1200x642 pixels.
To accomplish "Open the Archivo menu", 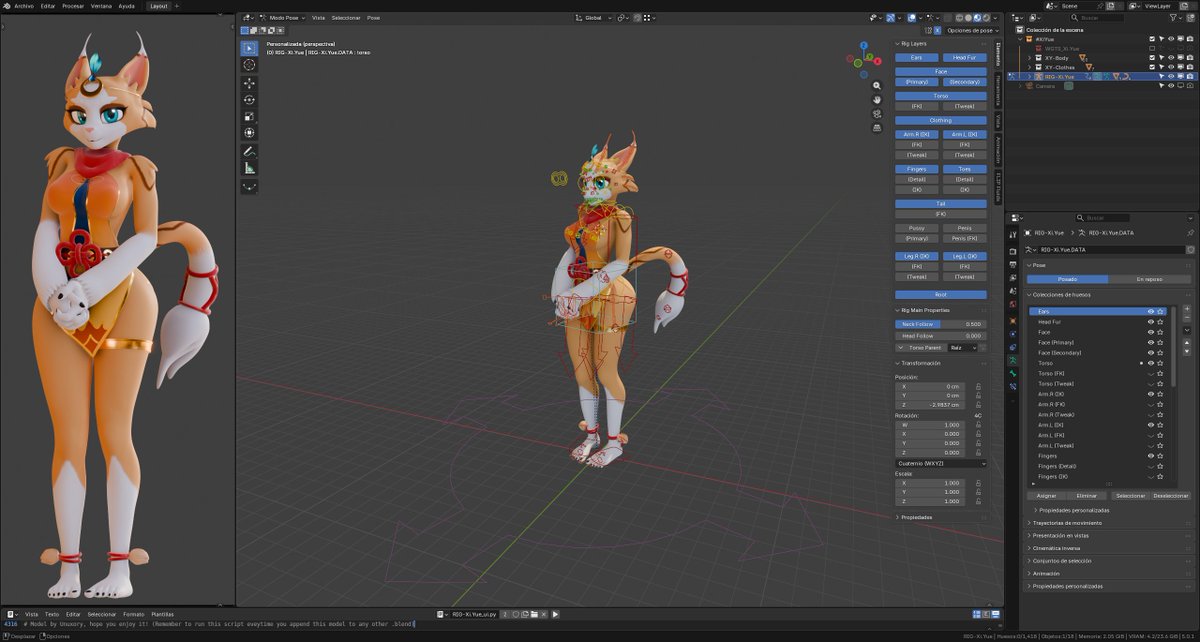I will click(24, 5).
